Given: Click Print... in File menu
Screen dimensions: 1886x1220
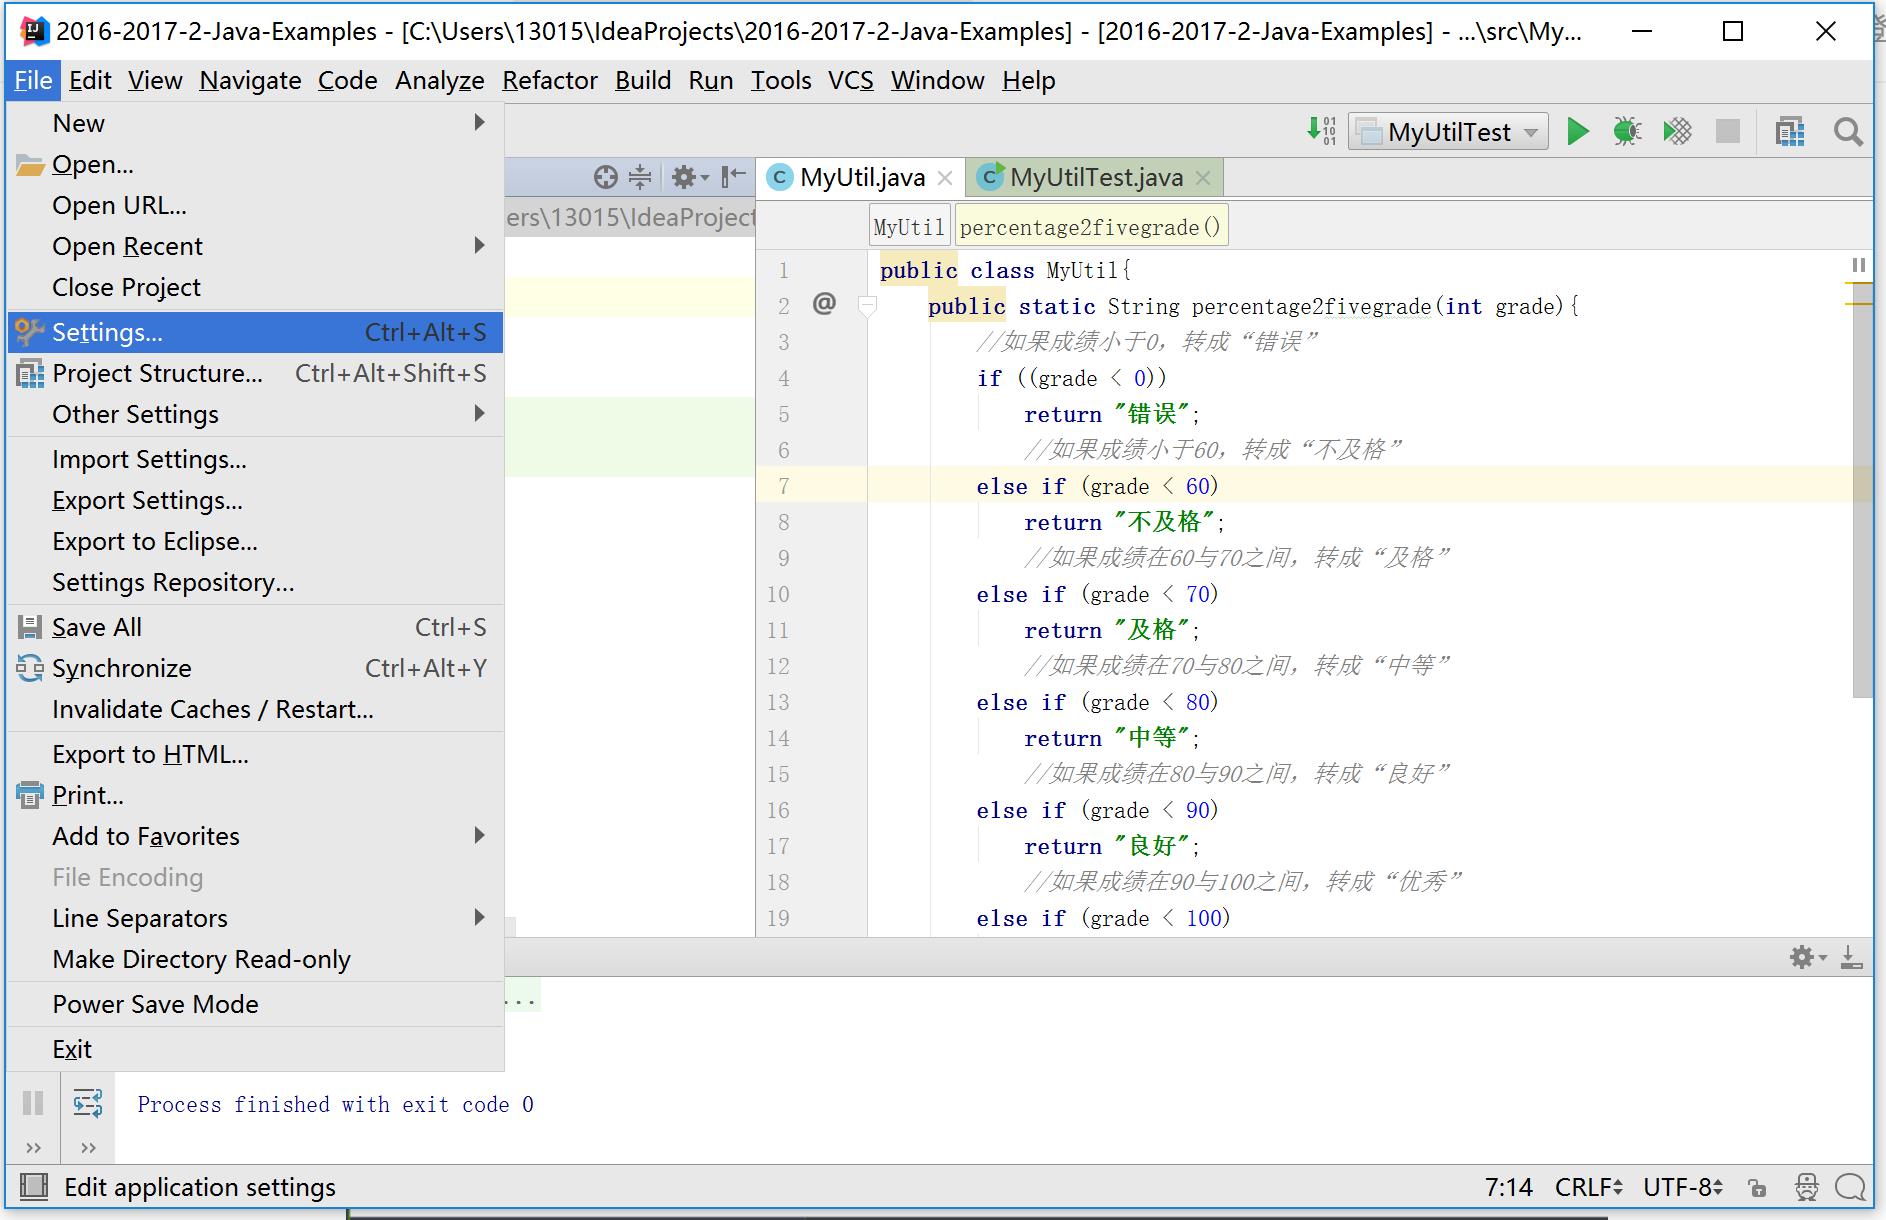Looking at the screenshot, I should tap(255, 795).
